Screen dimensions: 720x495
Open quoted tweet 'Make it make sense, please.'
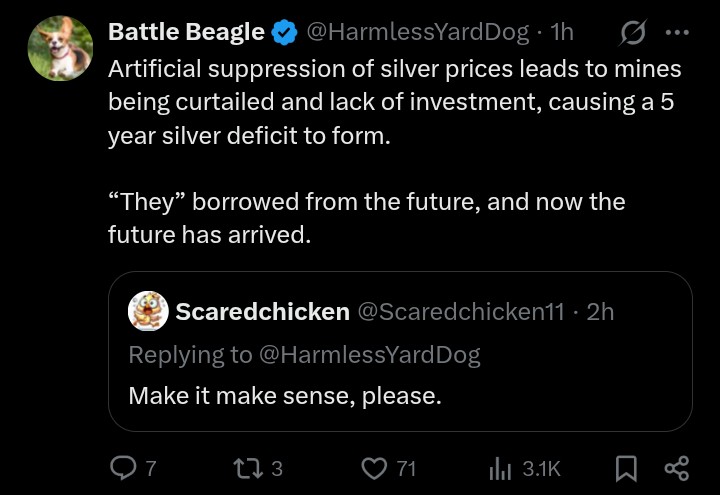[x=285, y=395]
